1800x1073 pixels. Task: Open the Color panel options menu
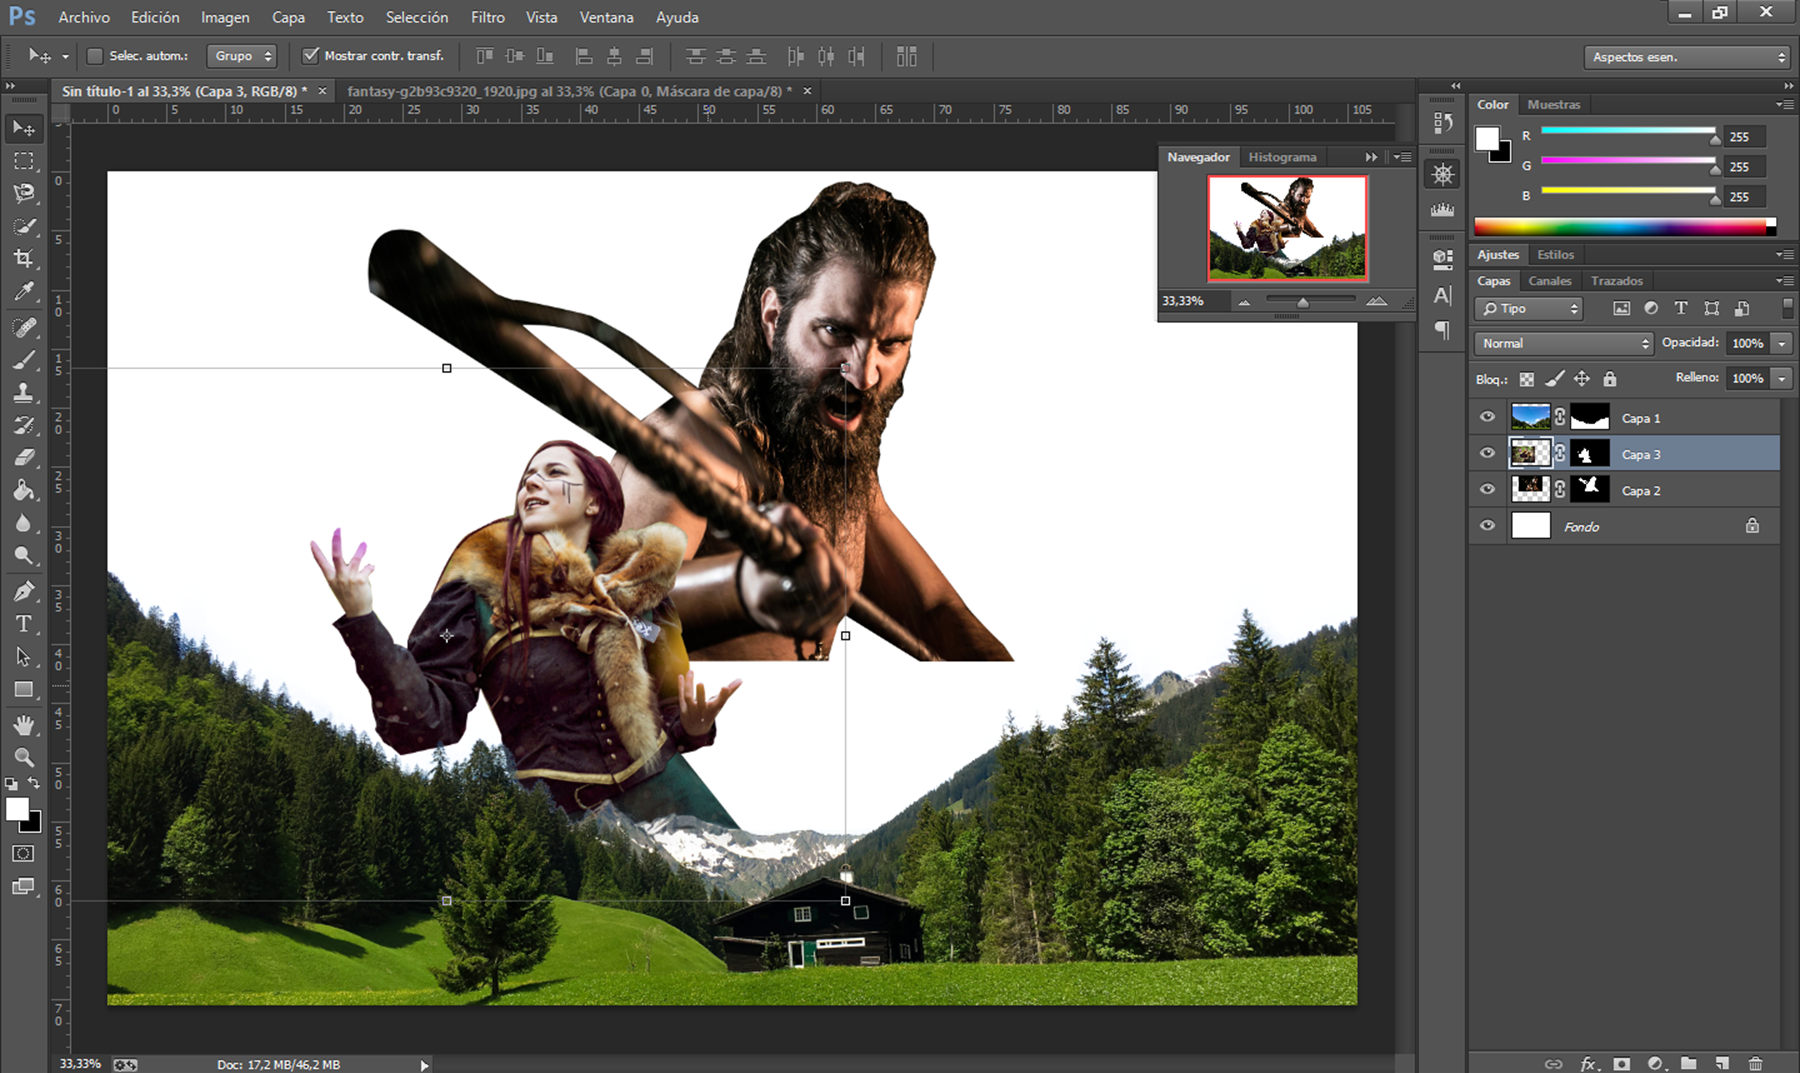tap(1785, 104)
